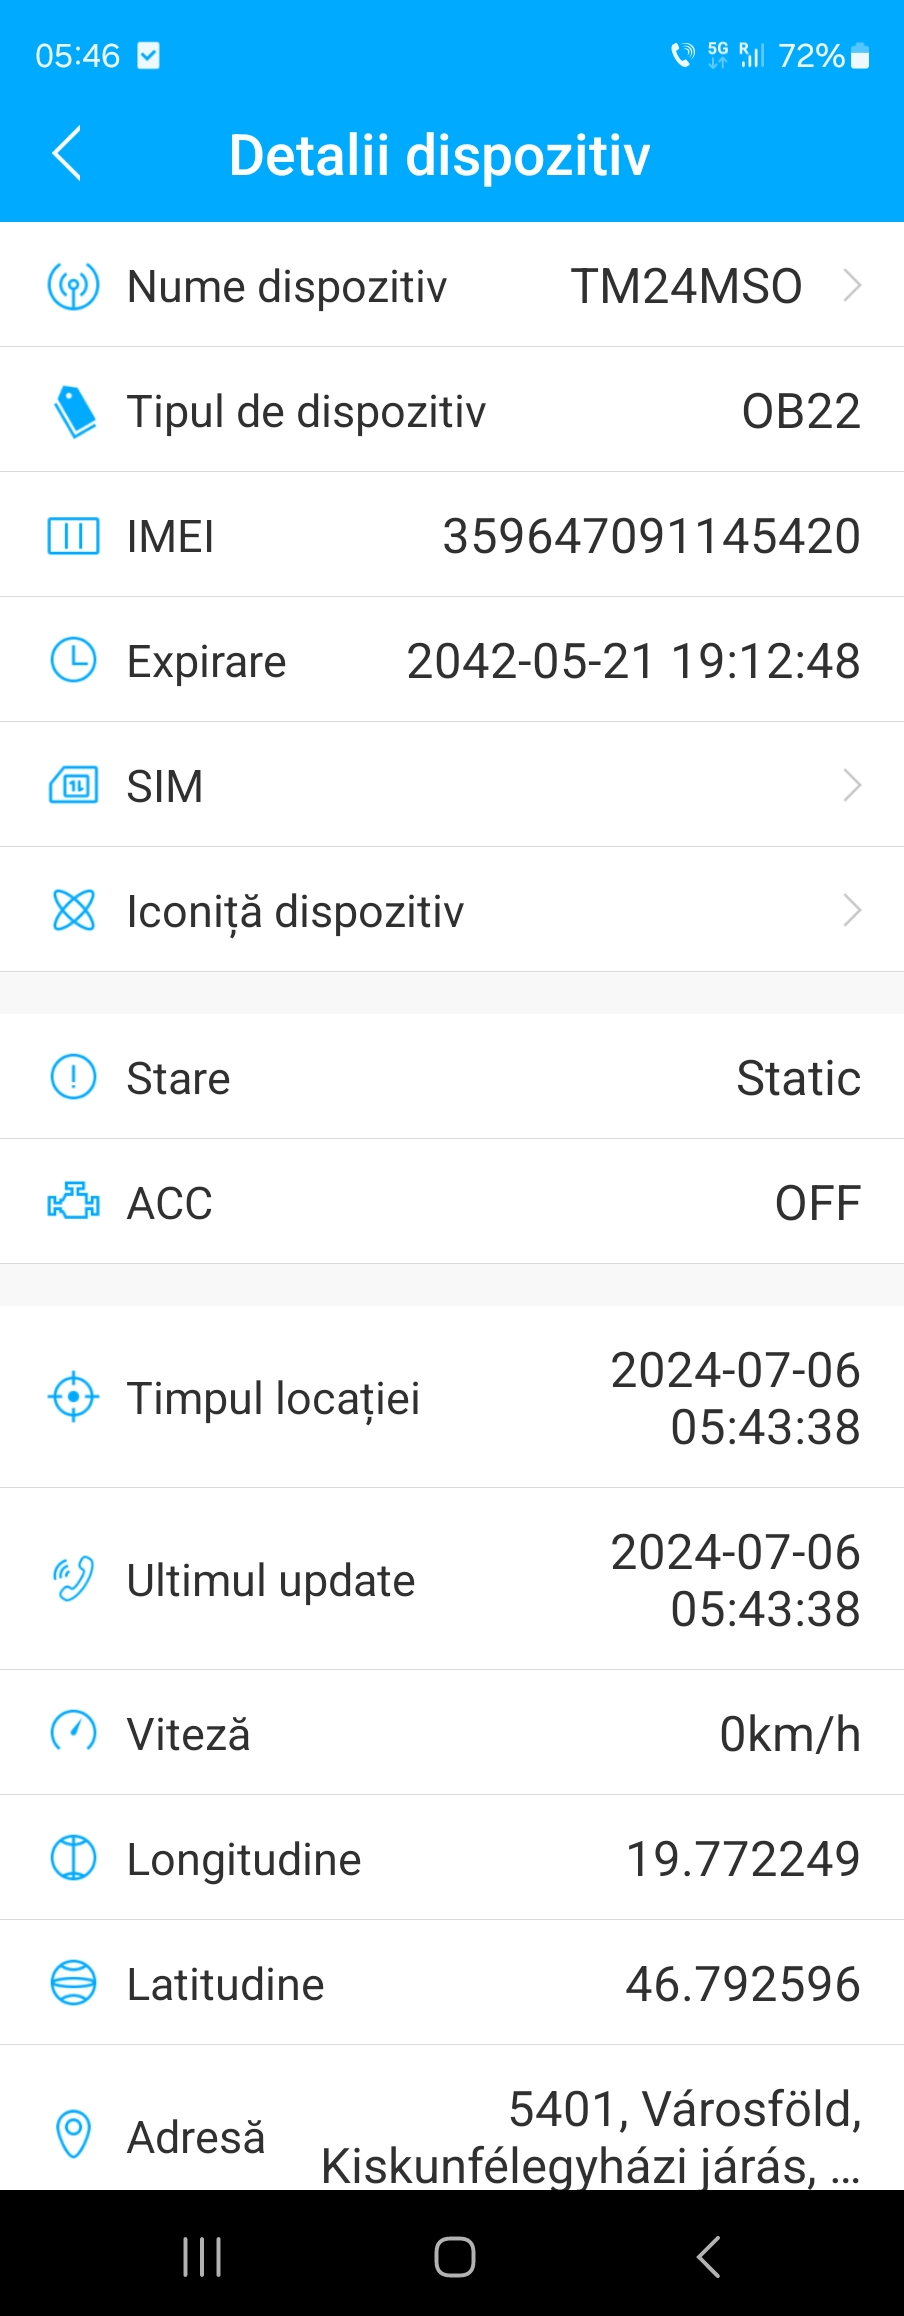Tap the Nume dispozitiv antenna icon
This screenshot has width=904, height=2316.
click(x=73, y=286)
